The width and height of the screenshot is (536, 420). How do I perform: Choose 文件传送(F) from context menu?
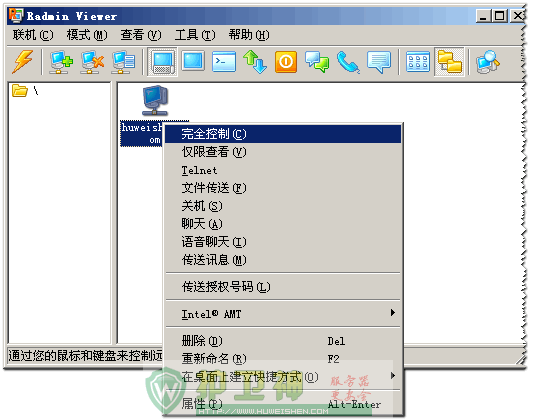283,188
